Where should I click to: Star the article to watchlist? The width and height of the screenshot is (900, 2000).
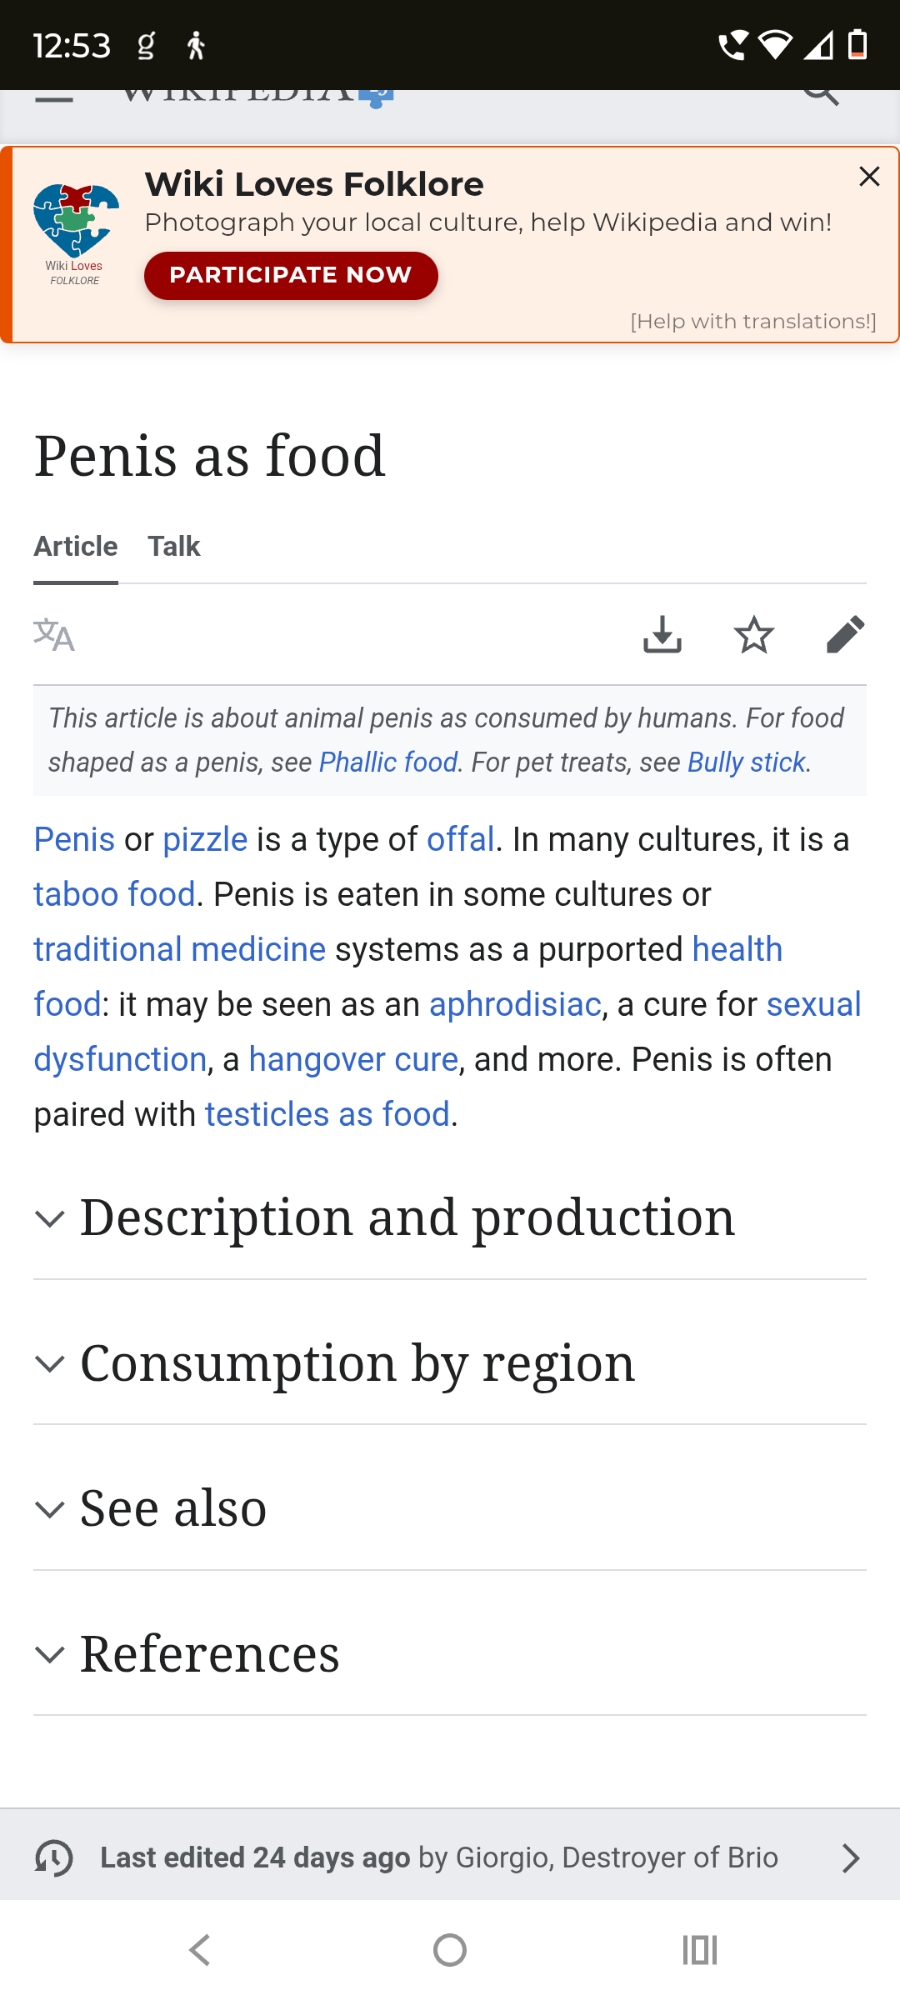tap(754, 635)
